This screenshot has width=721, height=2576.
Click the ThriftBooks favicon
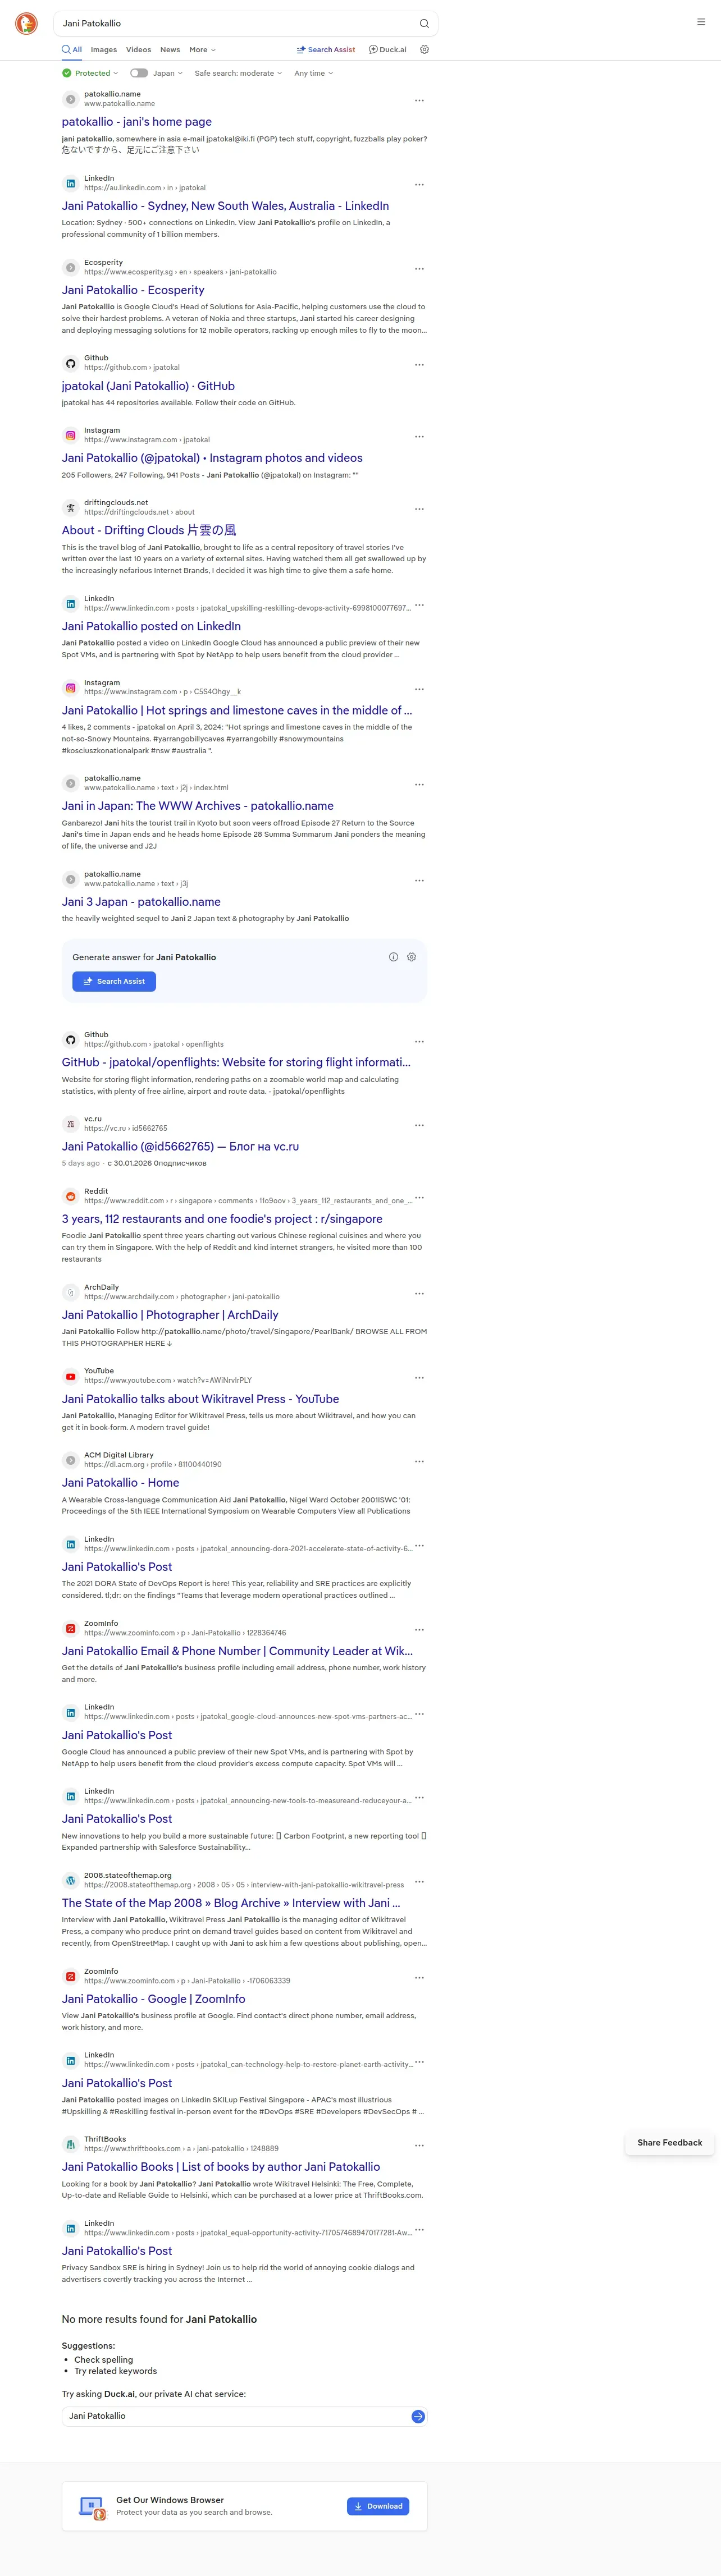pyautogui.click(x=70, y=2144)
